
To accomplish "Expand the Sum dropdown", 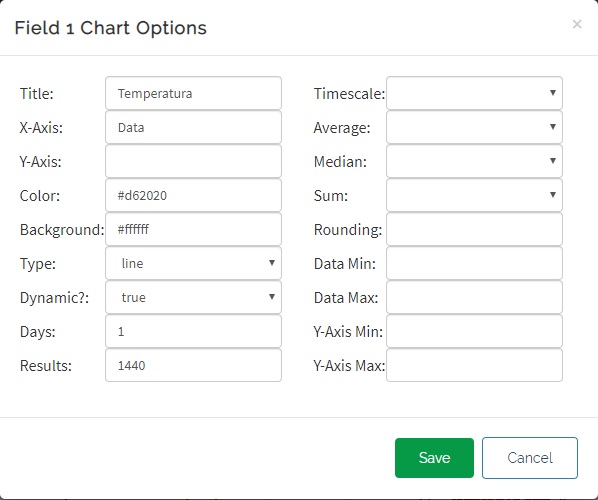I will [x=474, y=195].
